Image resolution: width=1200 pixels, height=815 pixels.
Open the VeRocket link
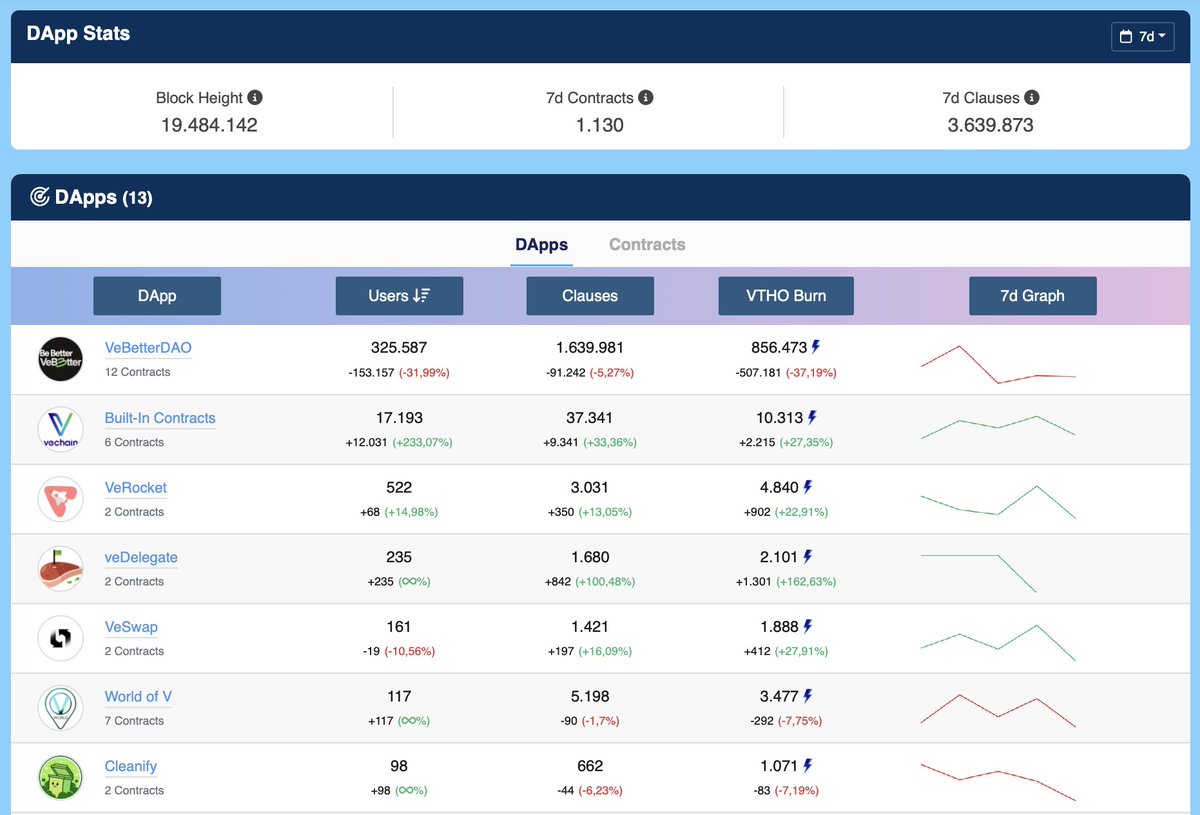[x=136, y=489]
